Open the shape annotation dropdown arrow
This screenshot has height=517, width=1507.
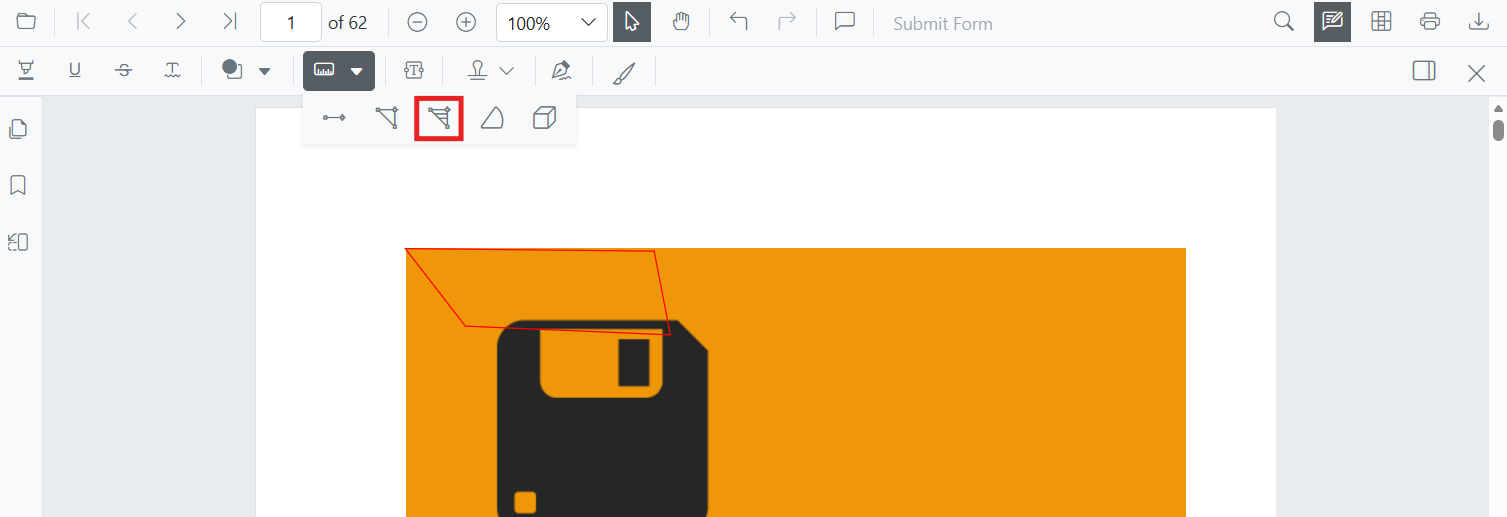[265, 71]
